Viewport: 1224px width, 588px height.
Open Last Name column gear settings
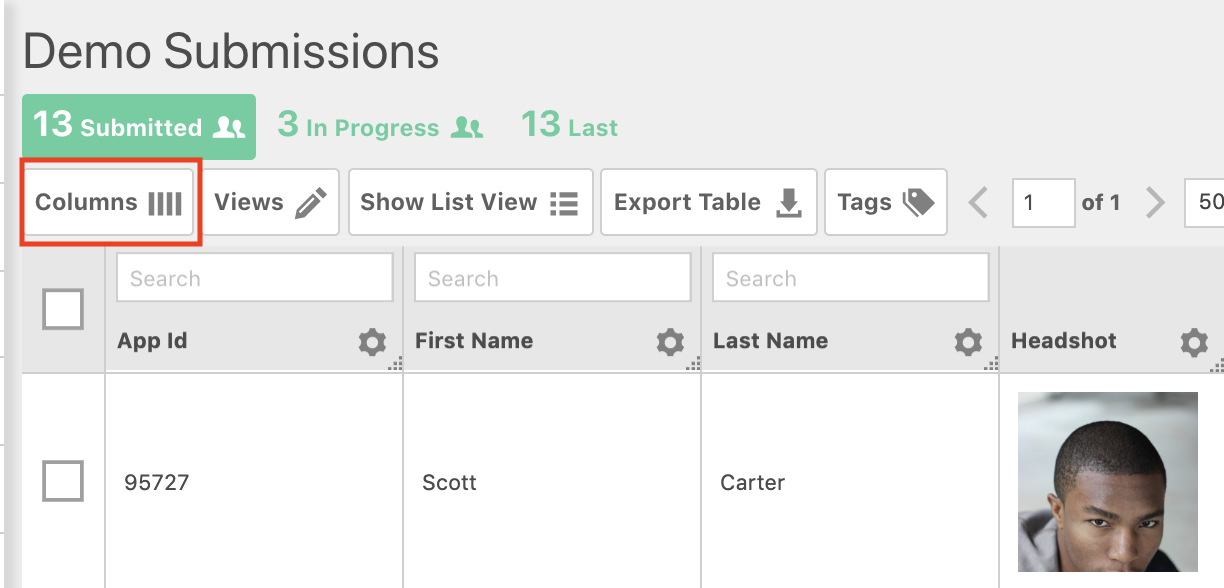click(968, 343)
